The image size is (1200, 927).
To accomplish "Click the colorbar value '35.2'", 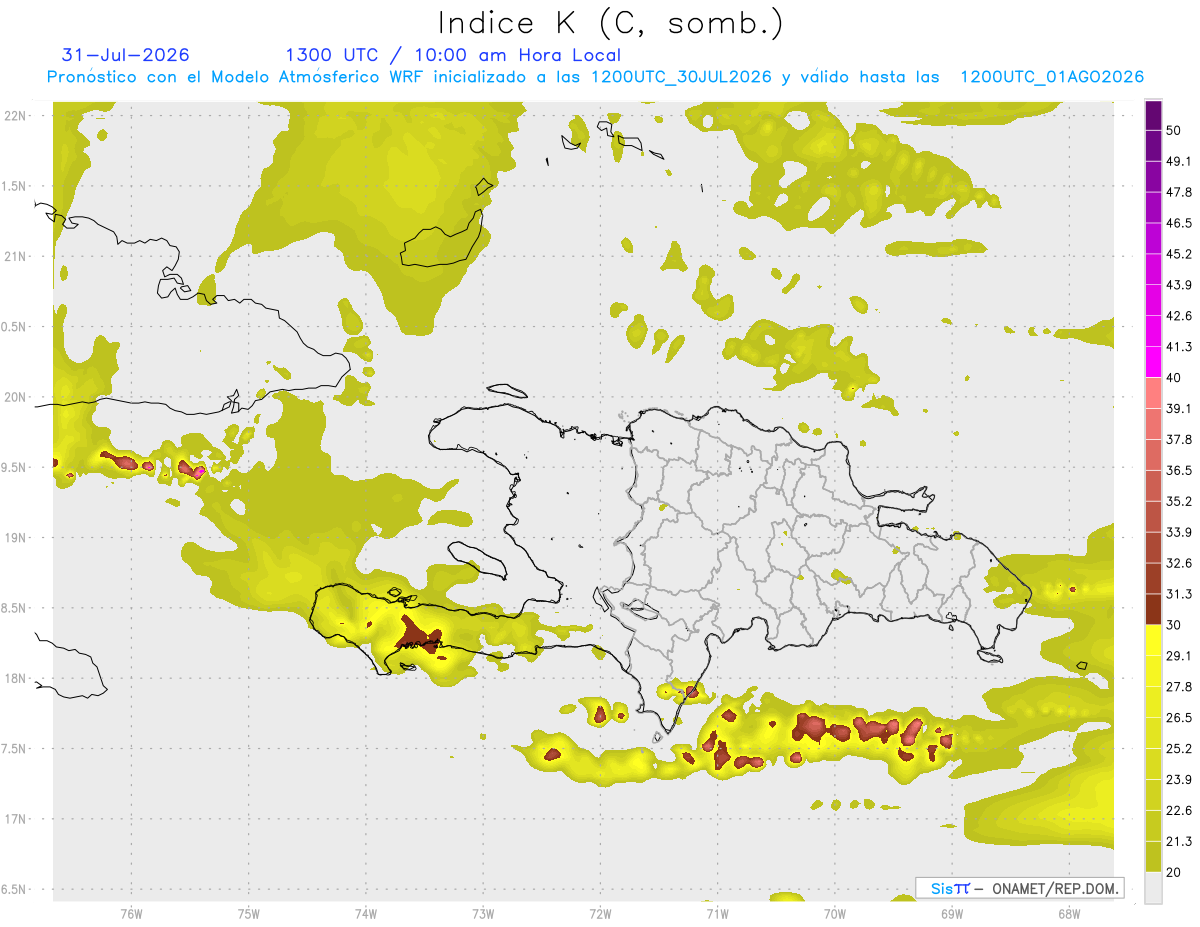I will click(x=1179, y=501).
